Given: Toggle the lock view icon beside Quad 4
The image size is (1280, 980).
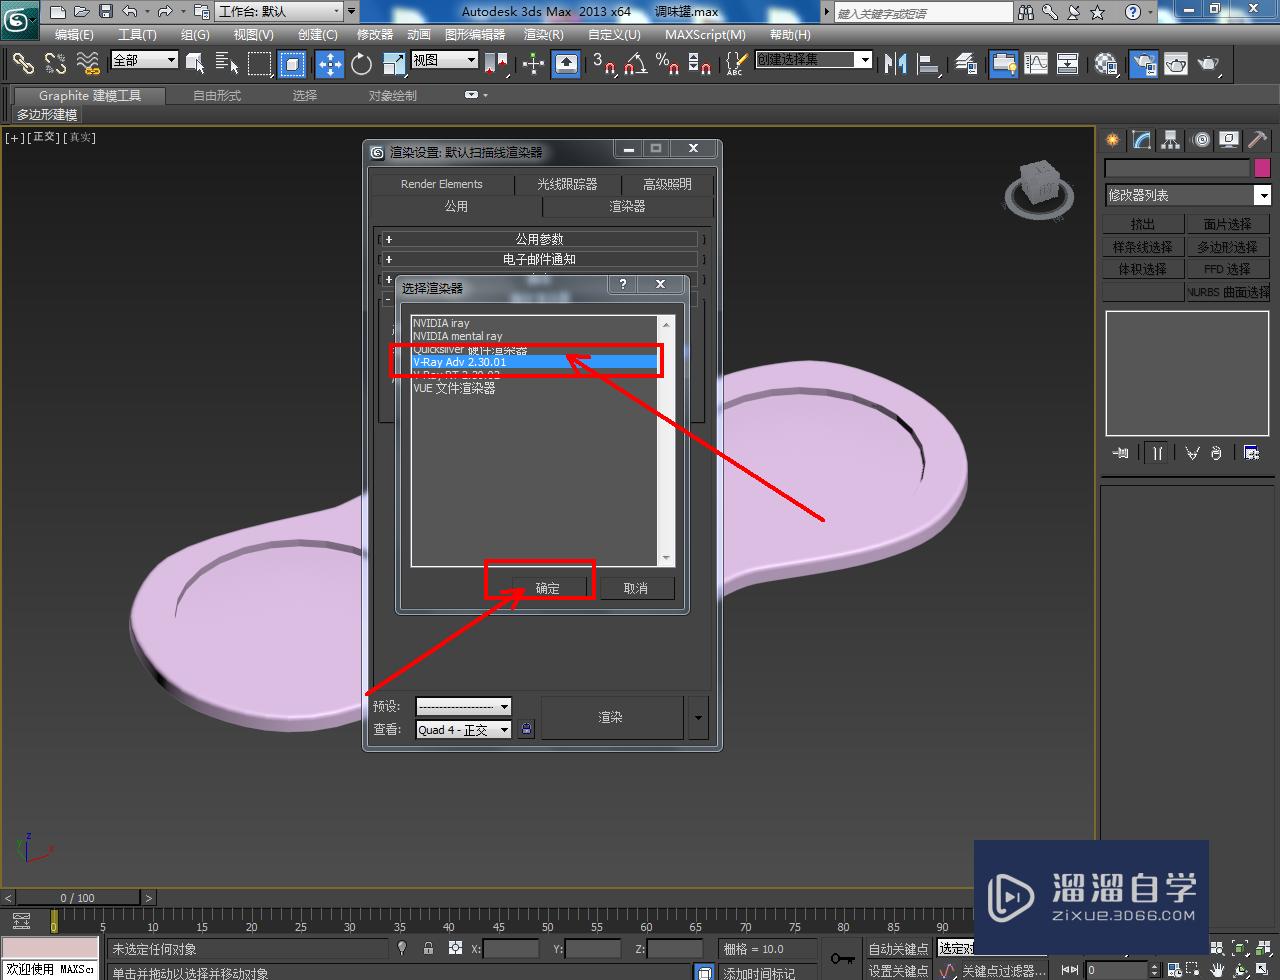Looking at the screenshot, I should point(527,729).
